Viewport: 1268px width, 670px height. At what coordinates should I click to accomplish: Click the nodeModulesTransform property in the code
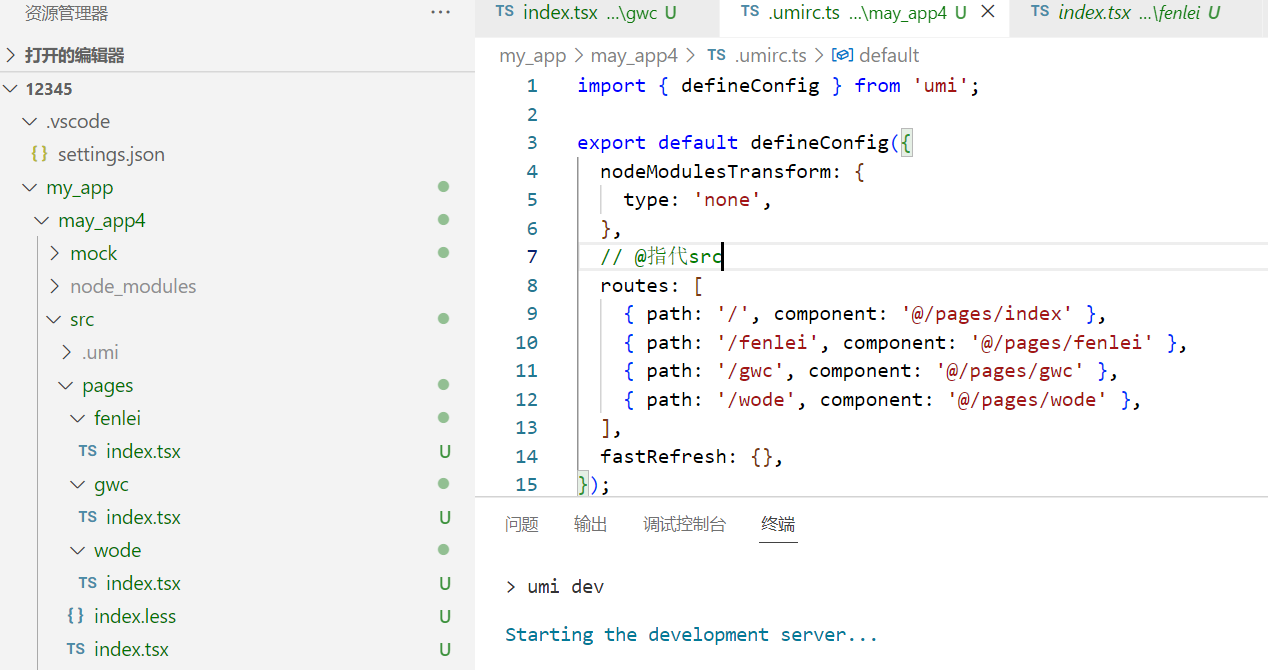pos(716,171)
